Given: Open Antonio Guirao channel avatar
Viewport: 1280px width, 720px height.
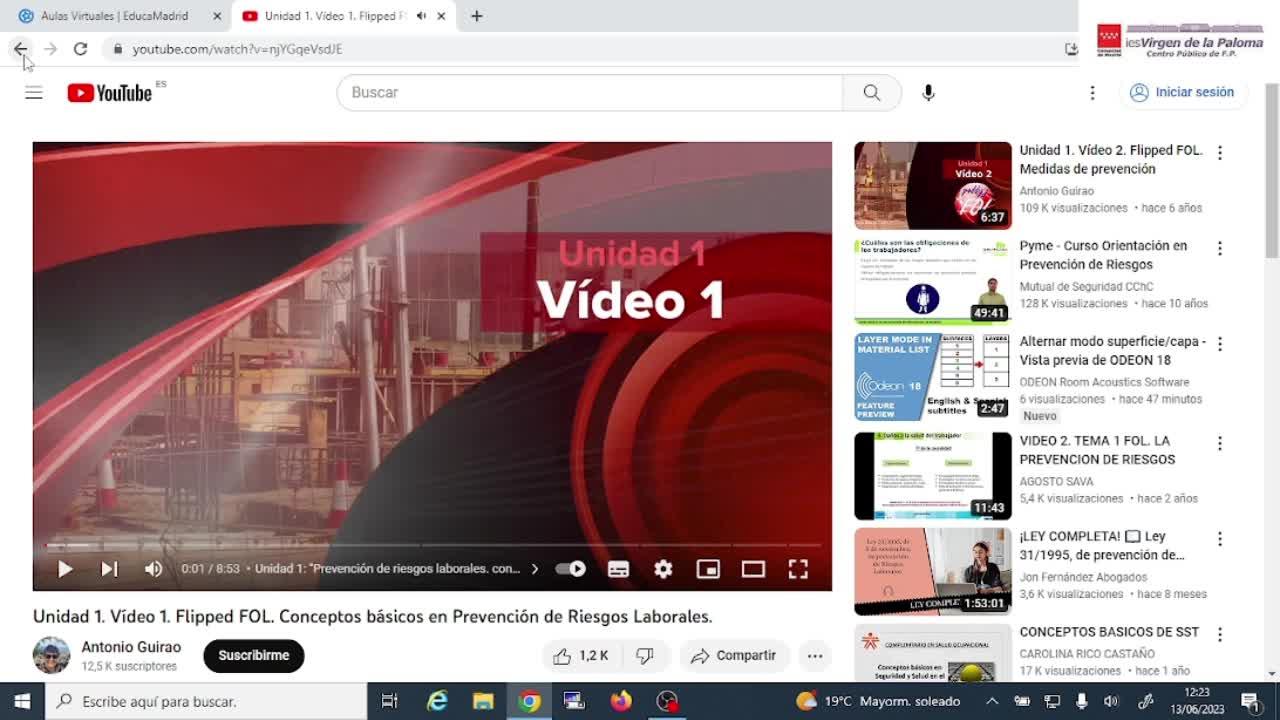Looking at the screenshot, I should point(51,656).
